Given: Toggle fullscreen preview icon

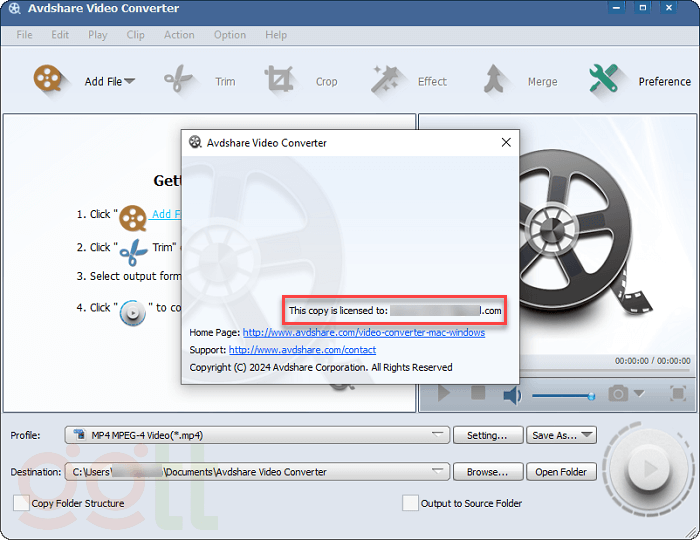Looking at the screenshot, I should [677, 394].
